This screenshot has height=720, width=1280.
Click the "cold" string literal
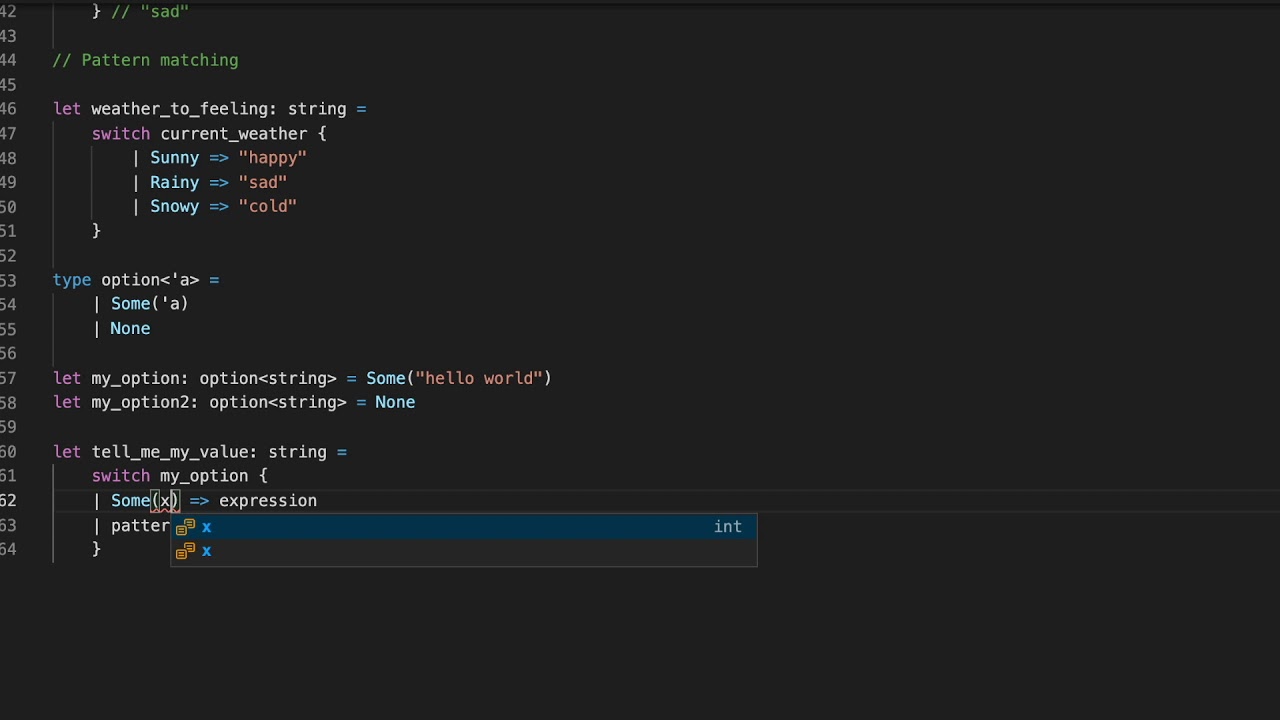(x=267, y=207)
